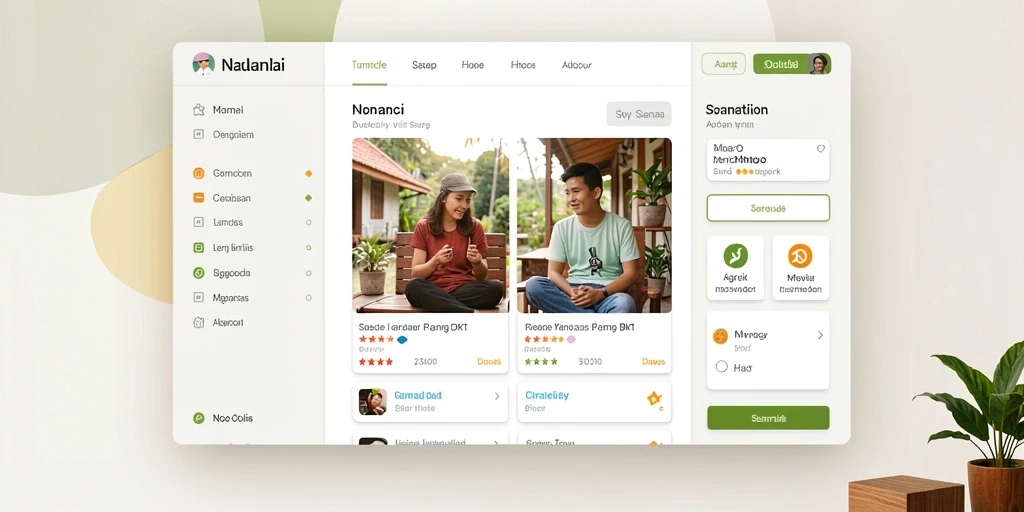Click the Nadanlai logo avatar icon
The width and height of the screenshot is (1024, 512).
pos(204,64)
